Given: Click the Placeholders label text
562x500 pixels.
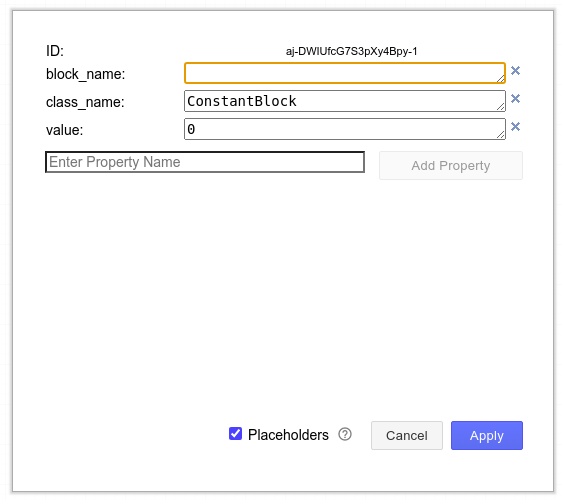Looking at the screenshot, I should pos(288,435).
